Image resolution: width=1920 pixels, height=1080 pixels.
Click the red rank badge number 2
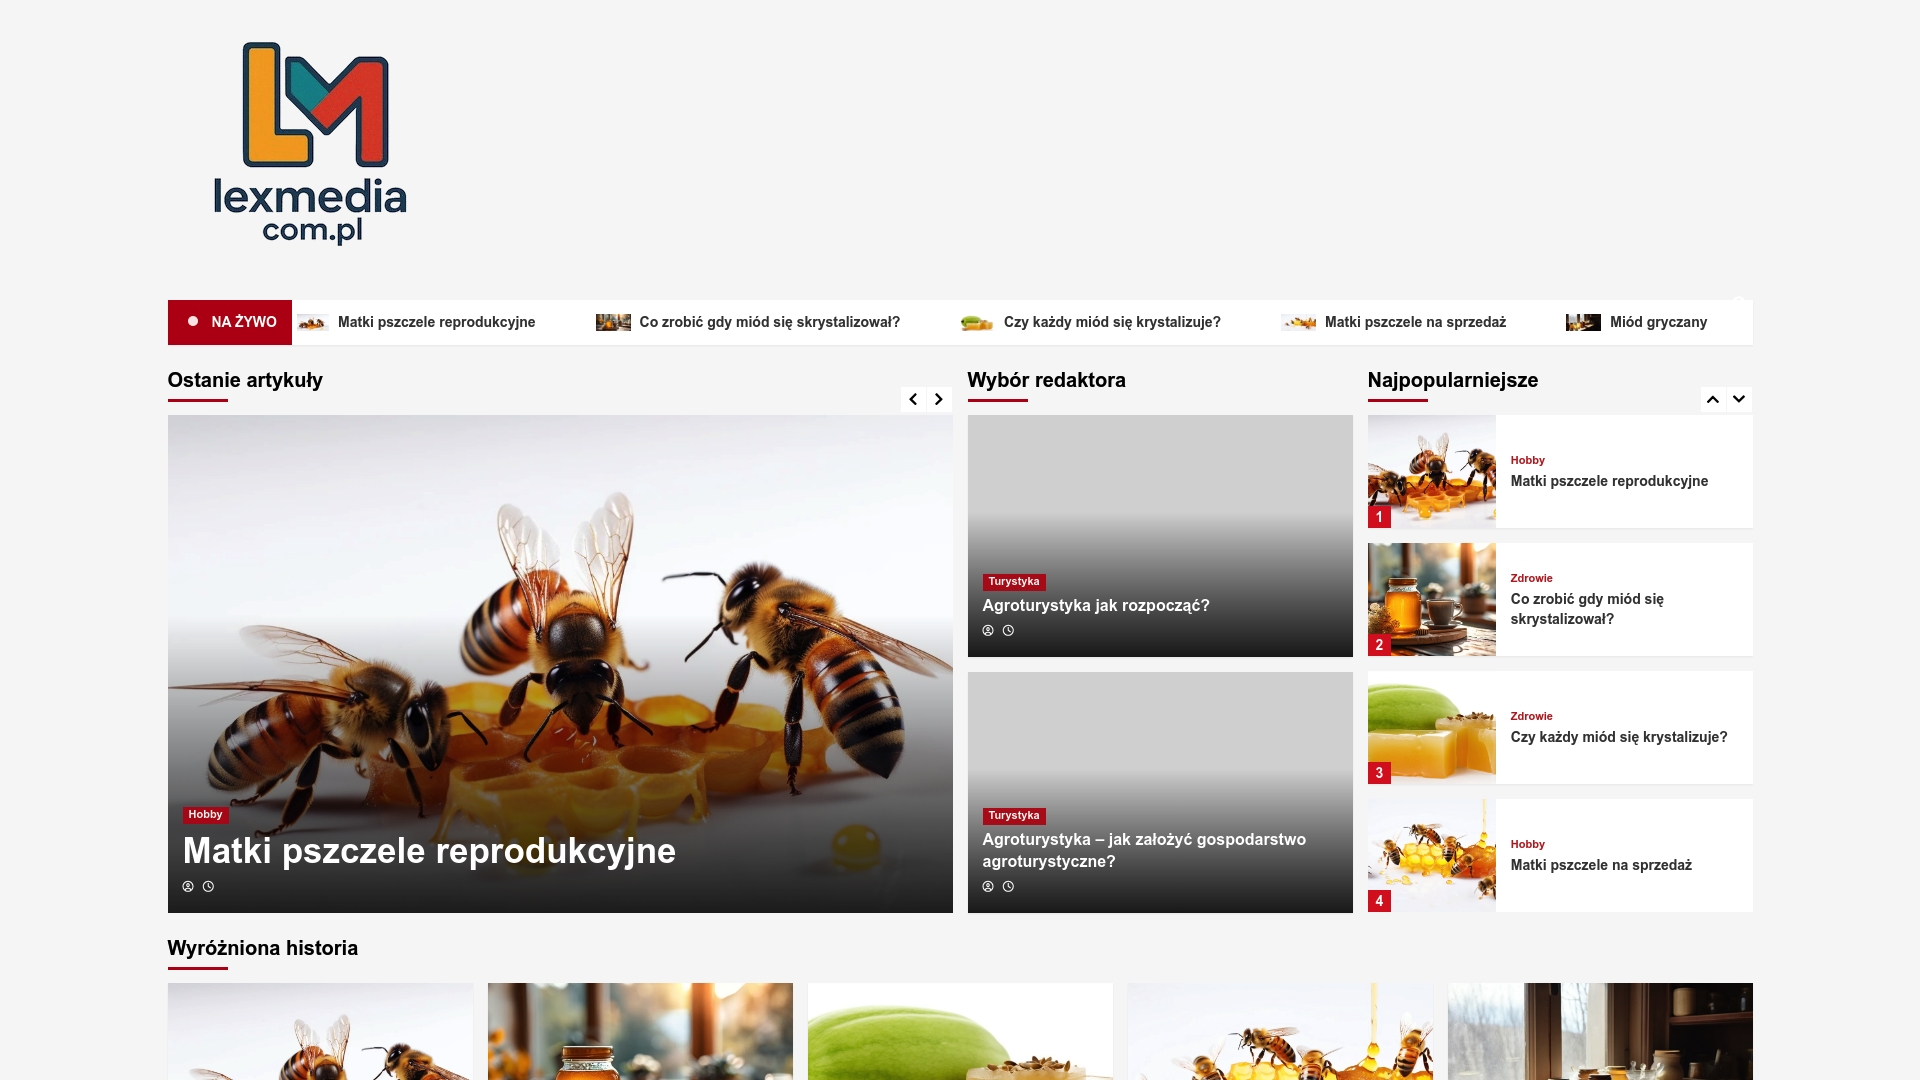1380,645
